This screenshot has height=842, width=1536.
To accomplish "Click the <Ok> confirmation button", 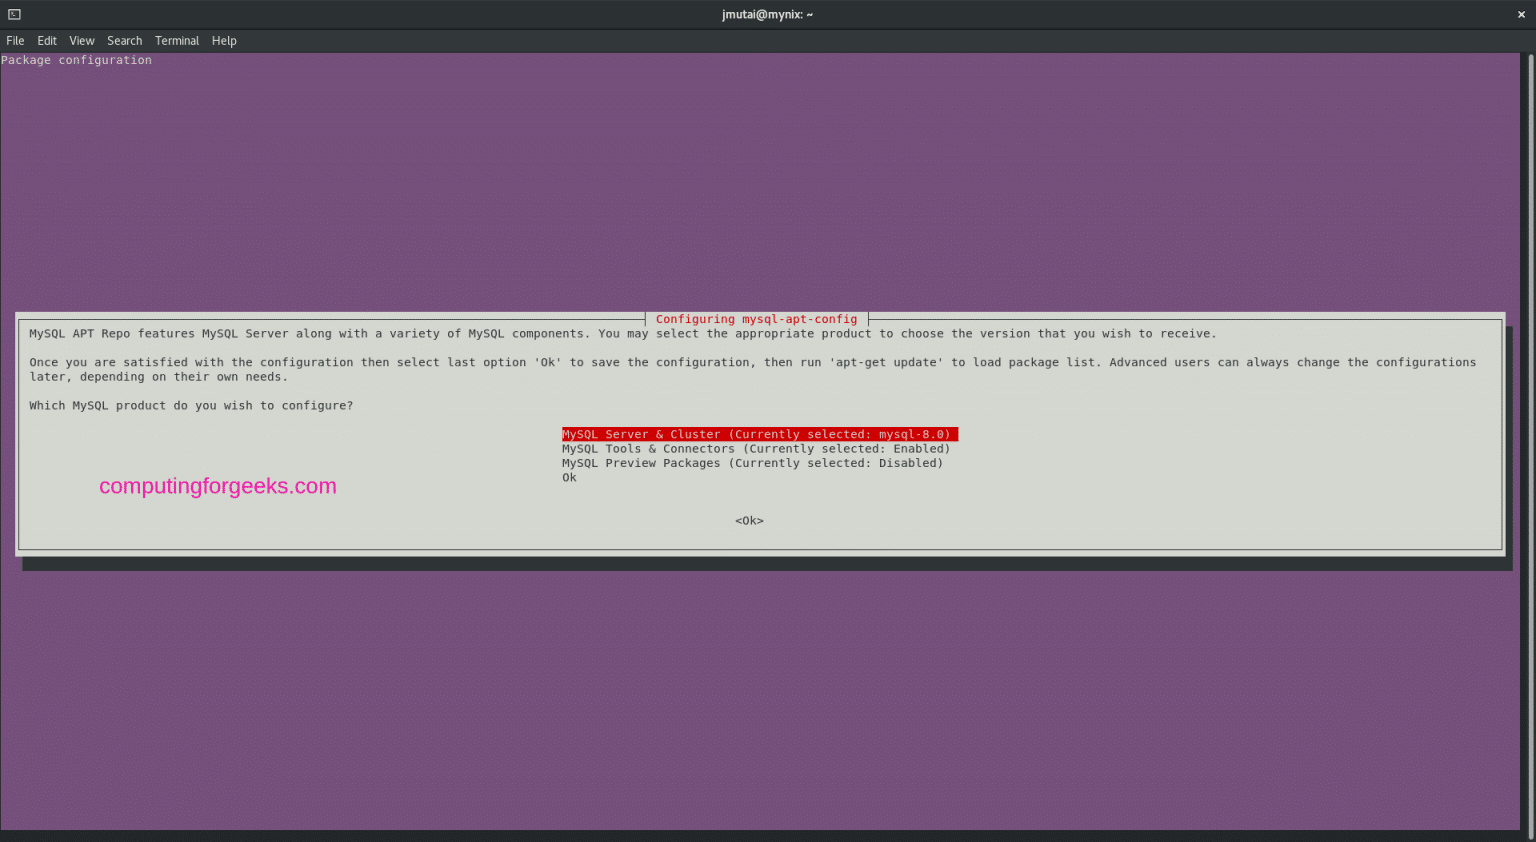I will click(x=748, y=520).
